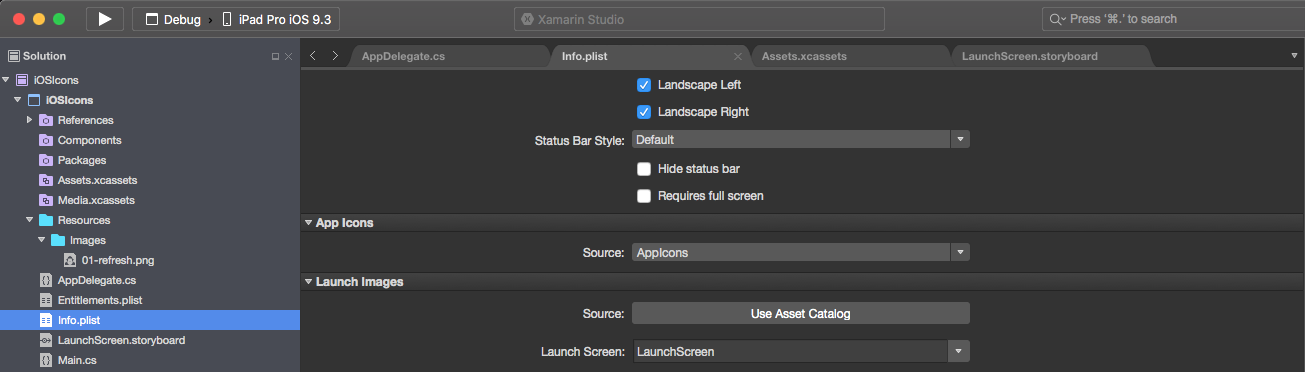Select 01-refresh.png in the solution tree
Image resolution: width=1305 pixels, height=372 pixels.
(118, 260)
